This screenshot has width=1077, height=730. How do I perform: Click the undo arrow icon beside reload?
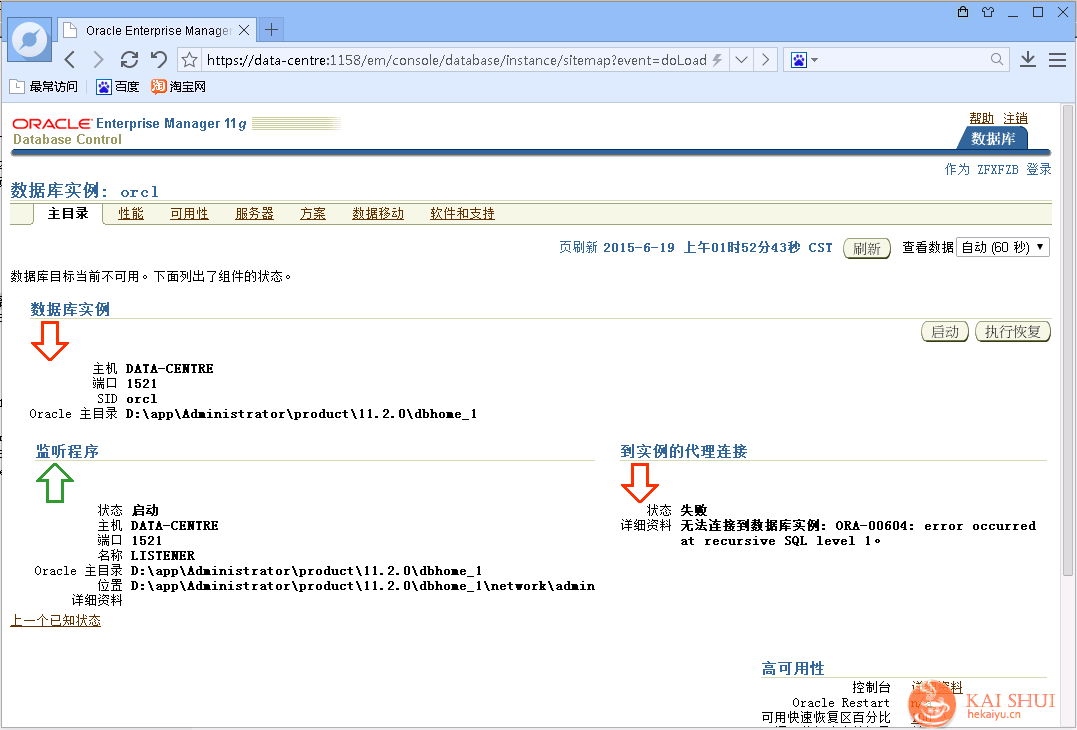(159, 60)
